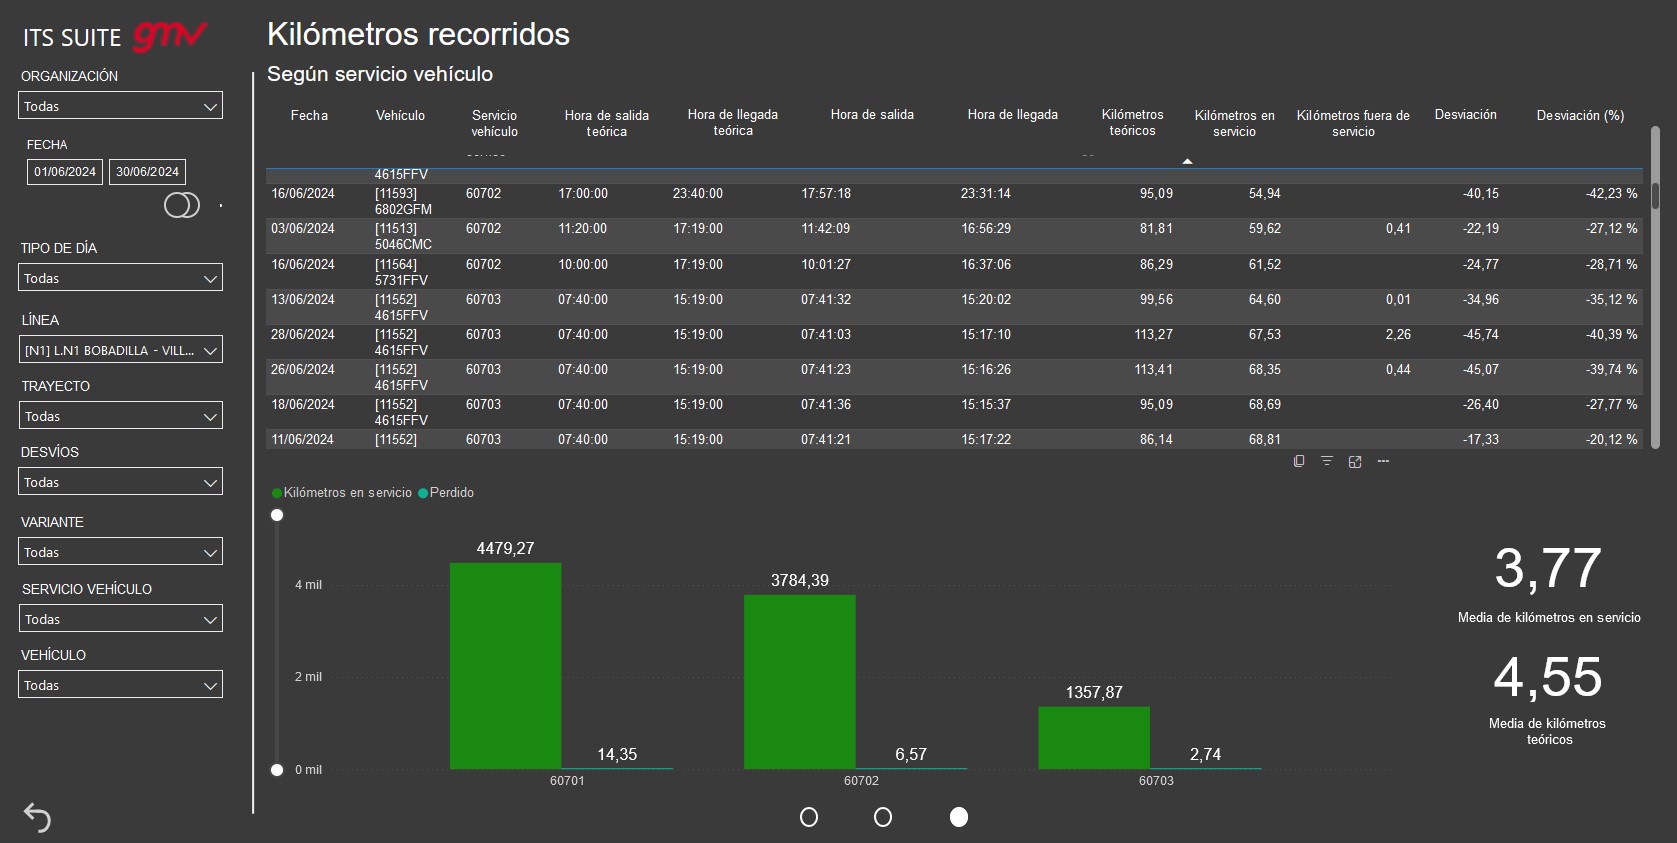Viewport: 1677px width, 843px height.
Task: Expand table with Focus mode icon
Action: click(1355, 461)
